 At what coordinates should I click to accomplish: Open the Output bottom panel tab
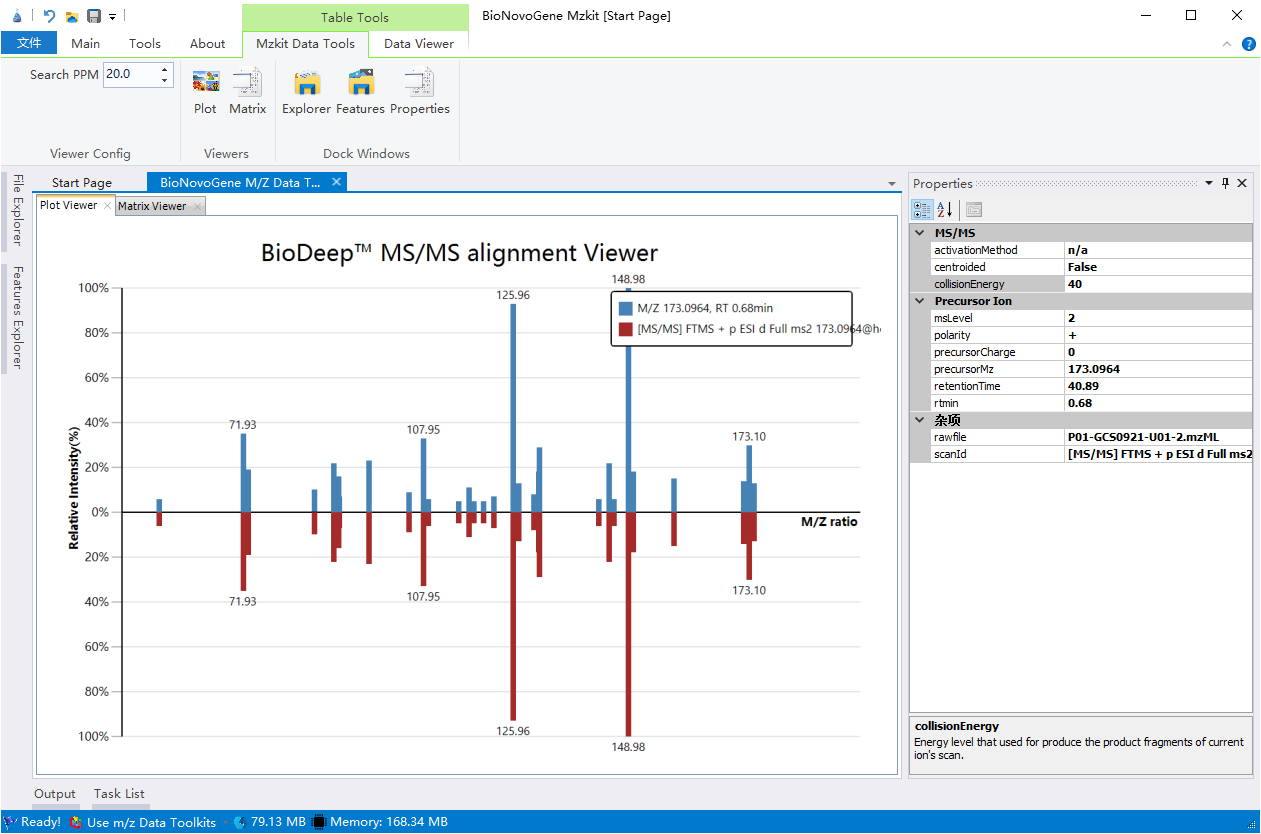point(55,794)
